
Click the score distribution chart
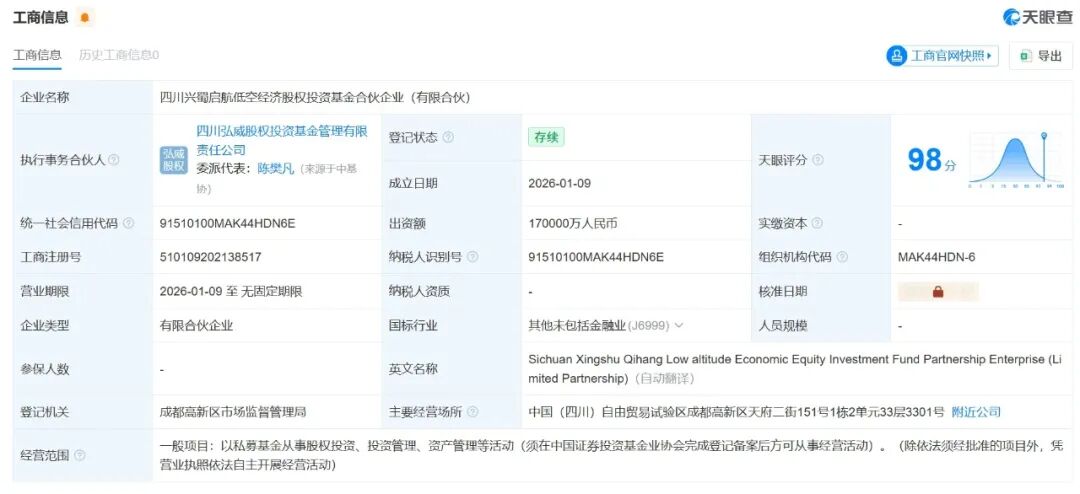[x=1016, y=160]
